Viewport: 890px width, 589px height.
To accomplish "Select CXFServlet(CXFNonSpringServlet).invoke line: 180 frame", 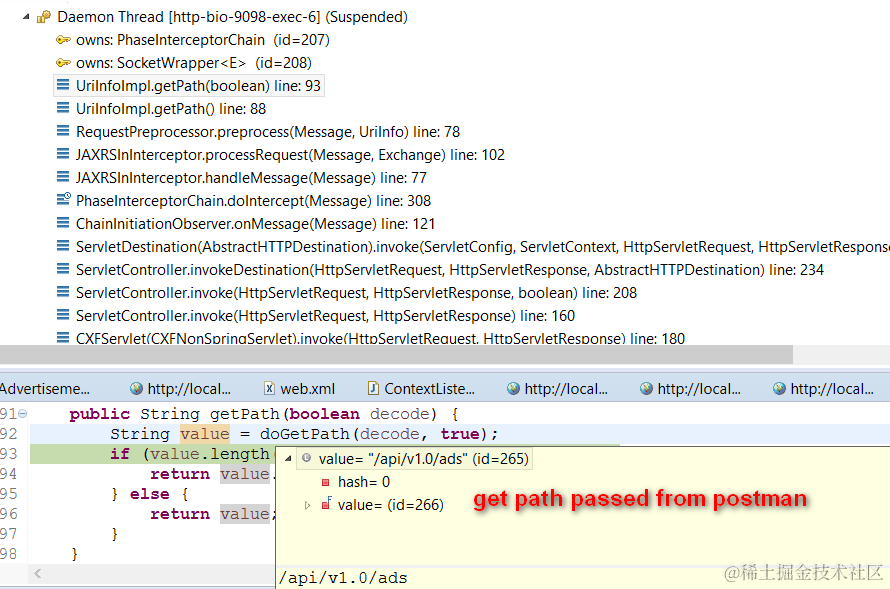I will (x=380, y=338).
